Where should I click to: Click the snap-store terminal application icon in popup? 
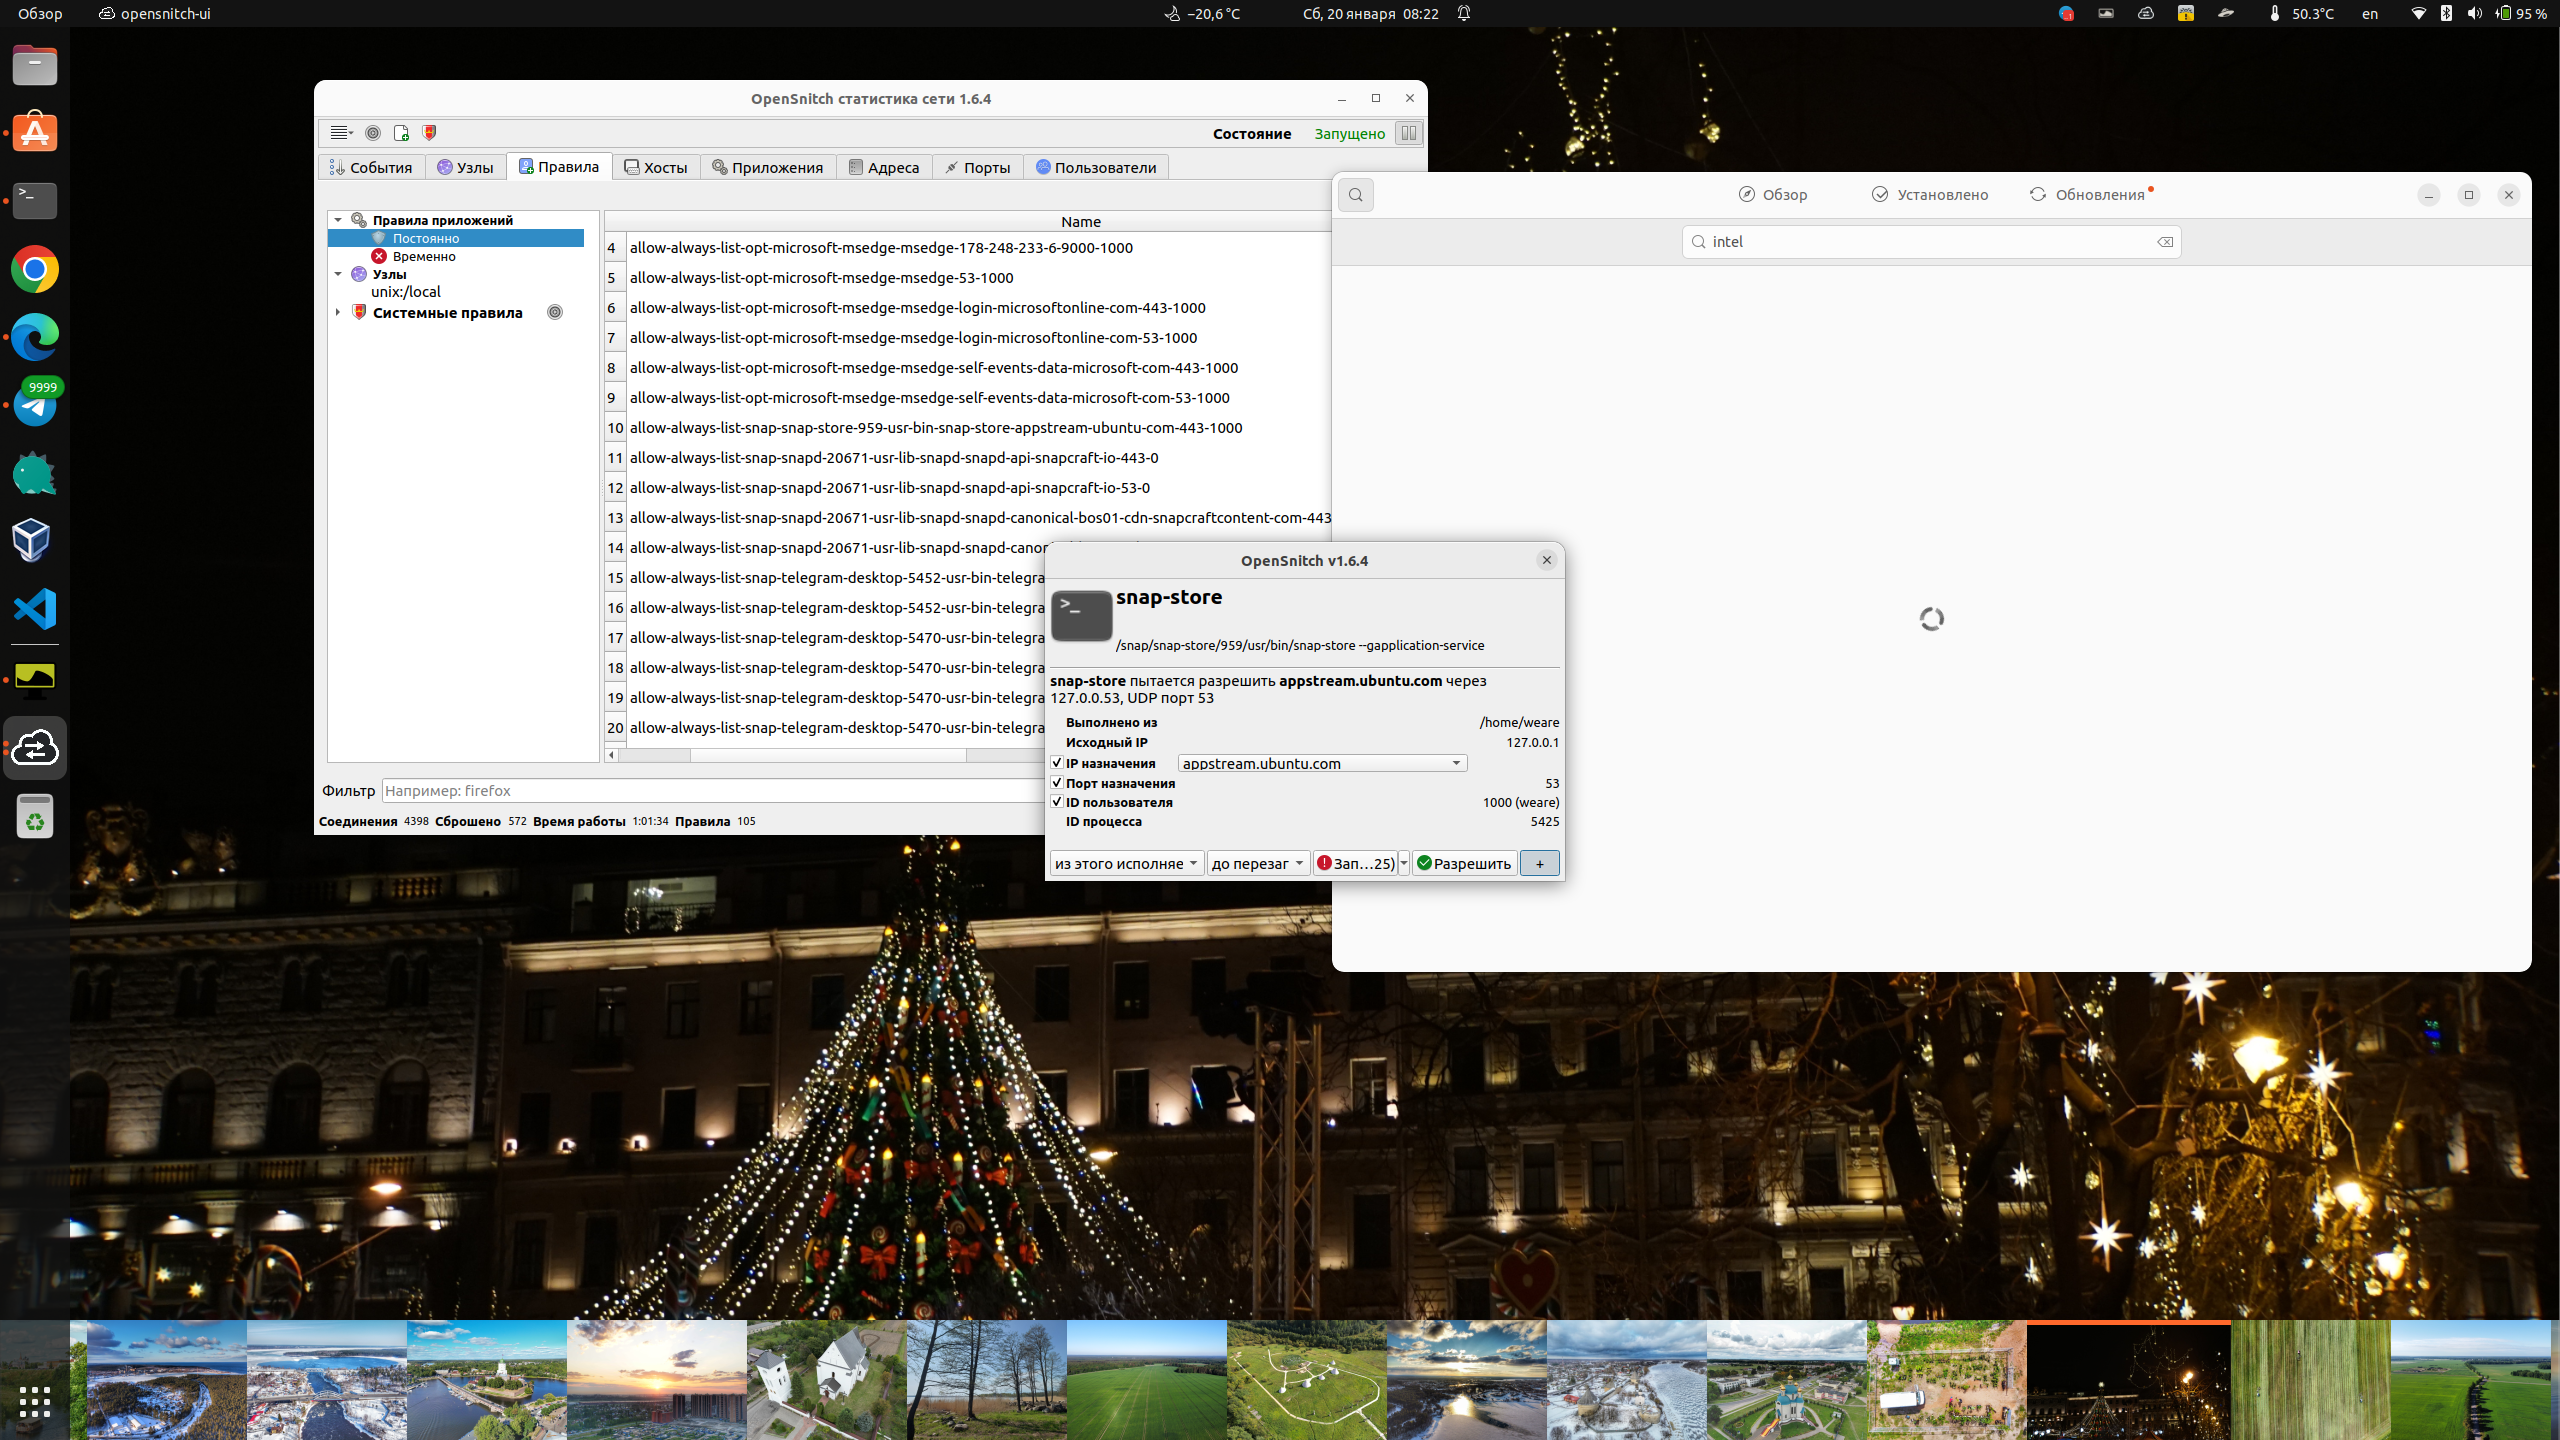pyautogui.click(x=1081, y=615)
